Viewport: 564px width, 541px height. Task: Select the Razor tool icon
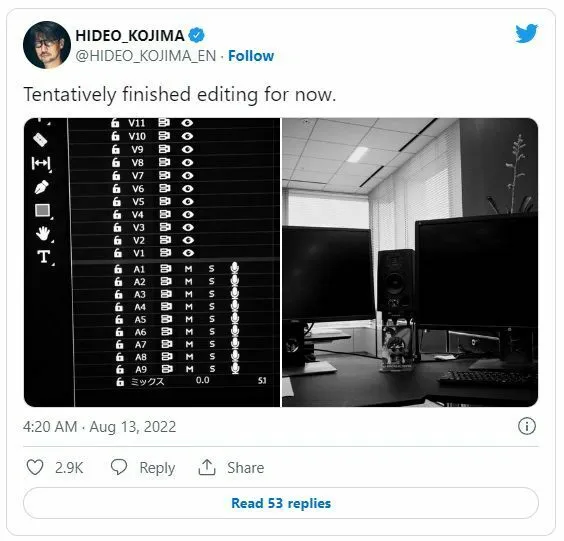40,140
